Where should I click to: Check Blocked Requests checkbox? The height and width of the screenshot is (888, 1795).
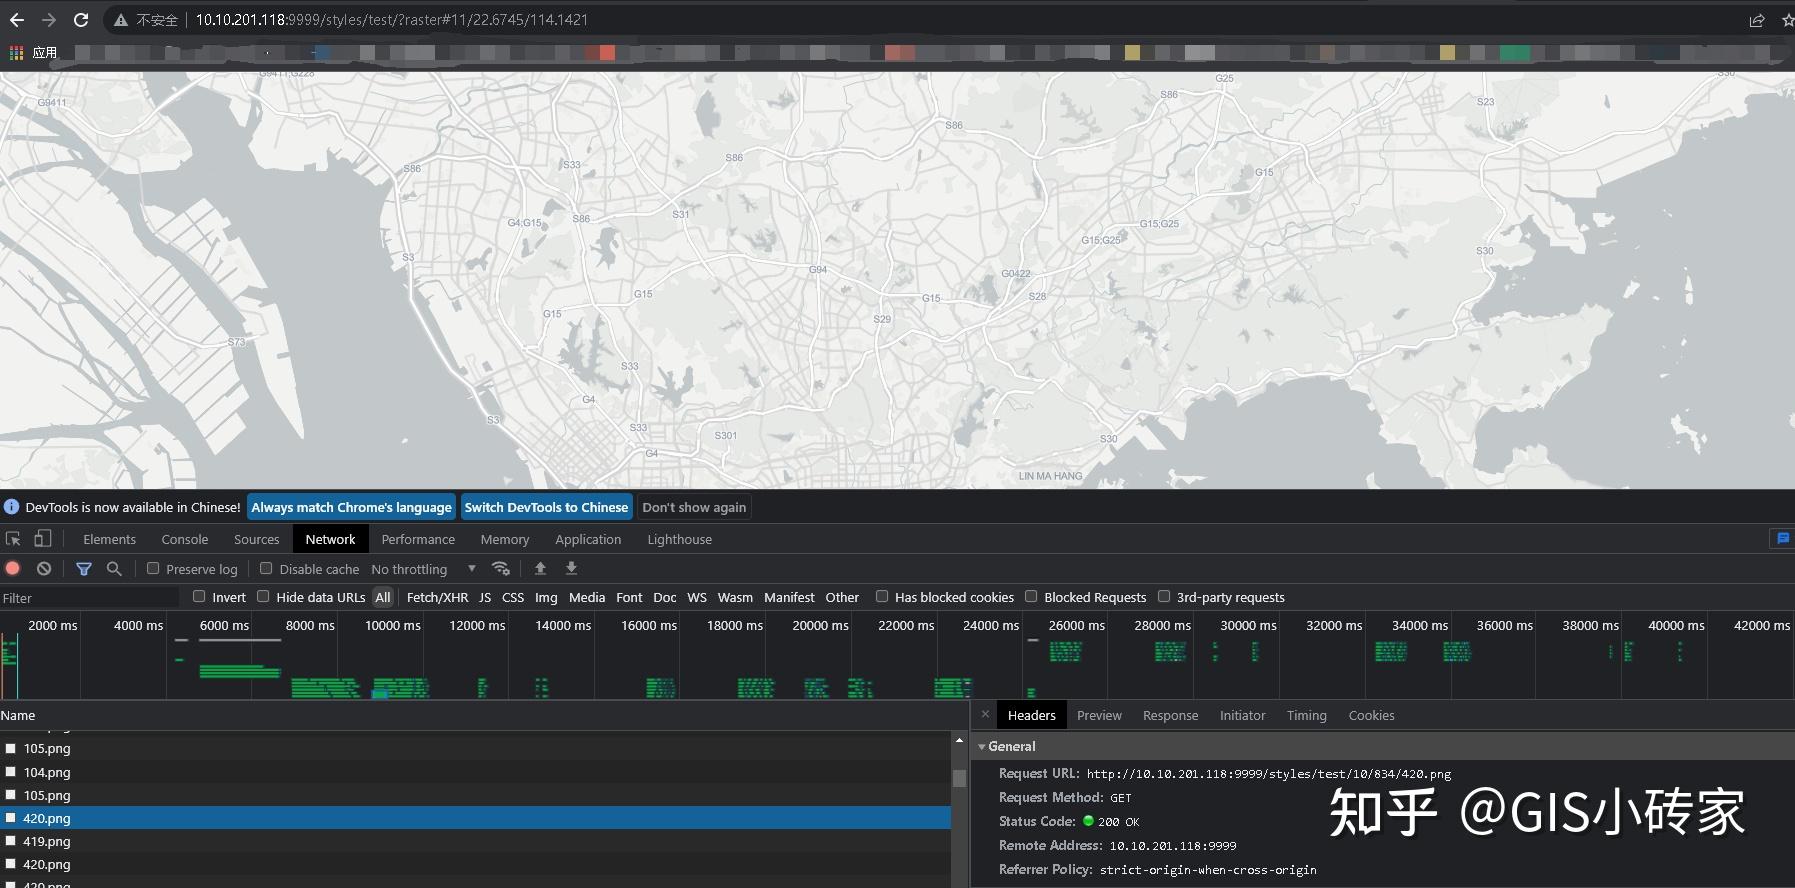pyautogui.click(x=1031, y=597)
